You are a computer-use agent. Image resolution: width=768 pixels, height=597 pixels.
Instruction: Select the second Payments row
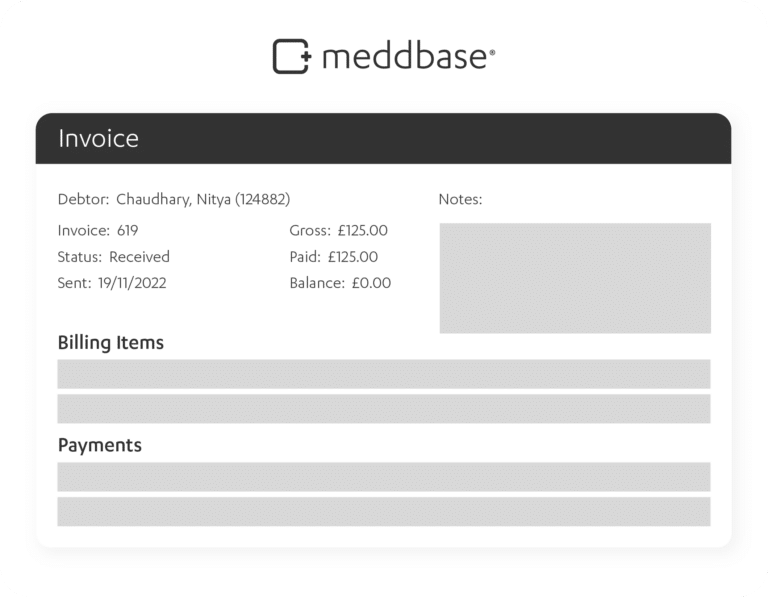pyautogui.click(x=384, y=512)
